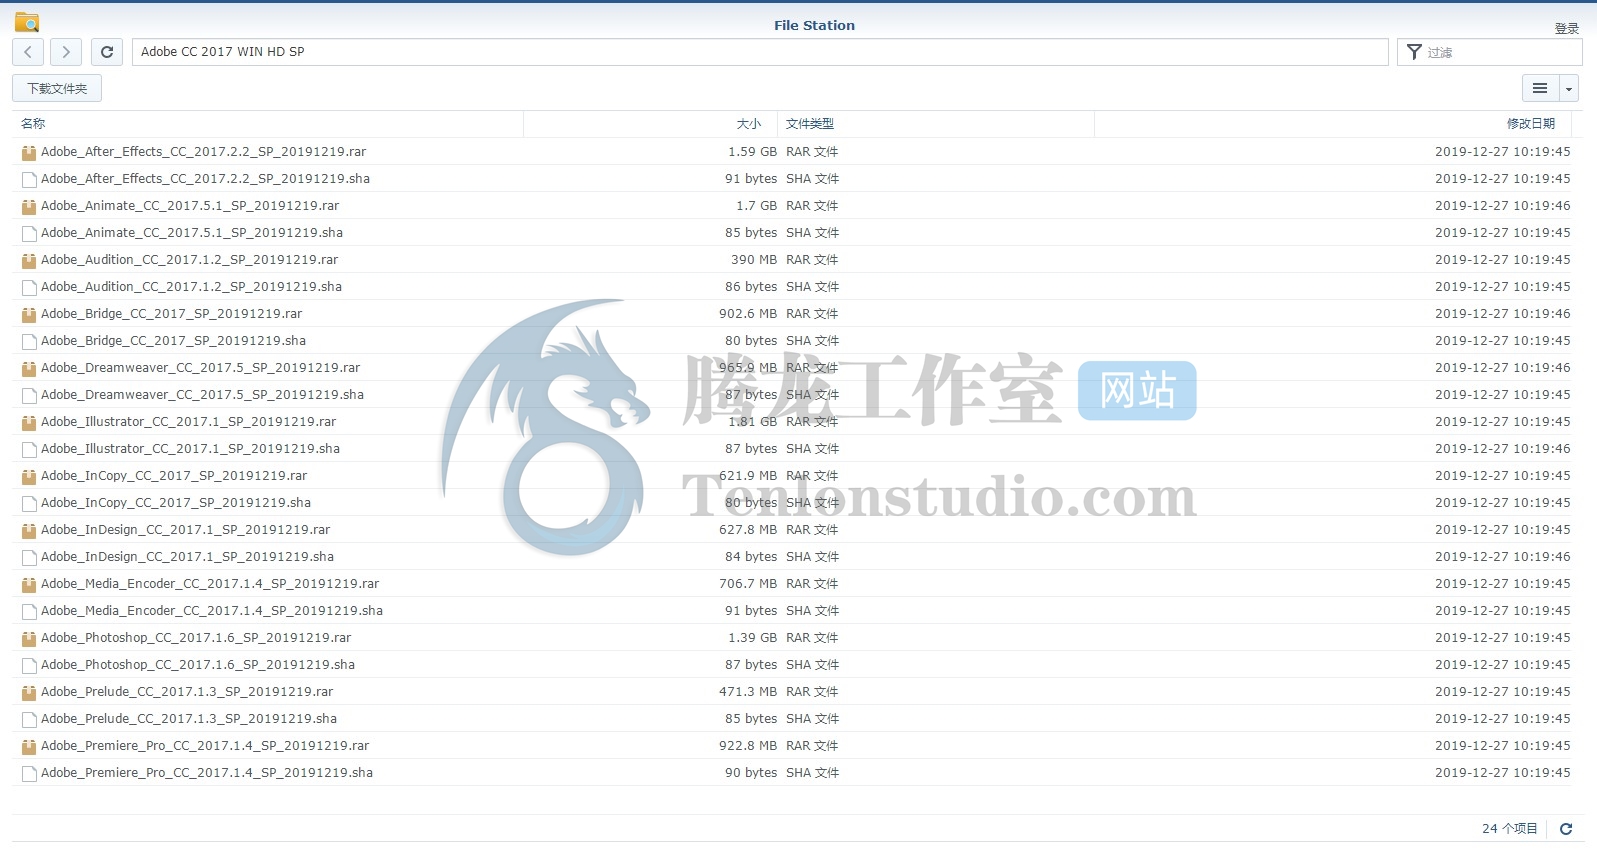Viewport: 1597px width, 854px height.
Task: Click the 24 个项目 item count
Action: 1510,829
